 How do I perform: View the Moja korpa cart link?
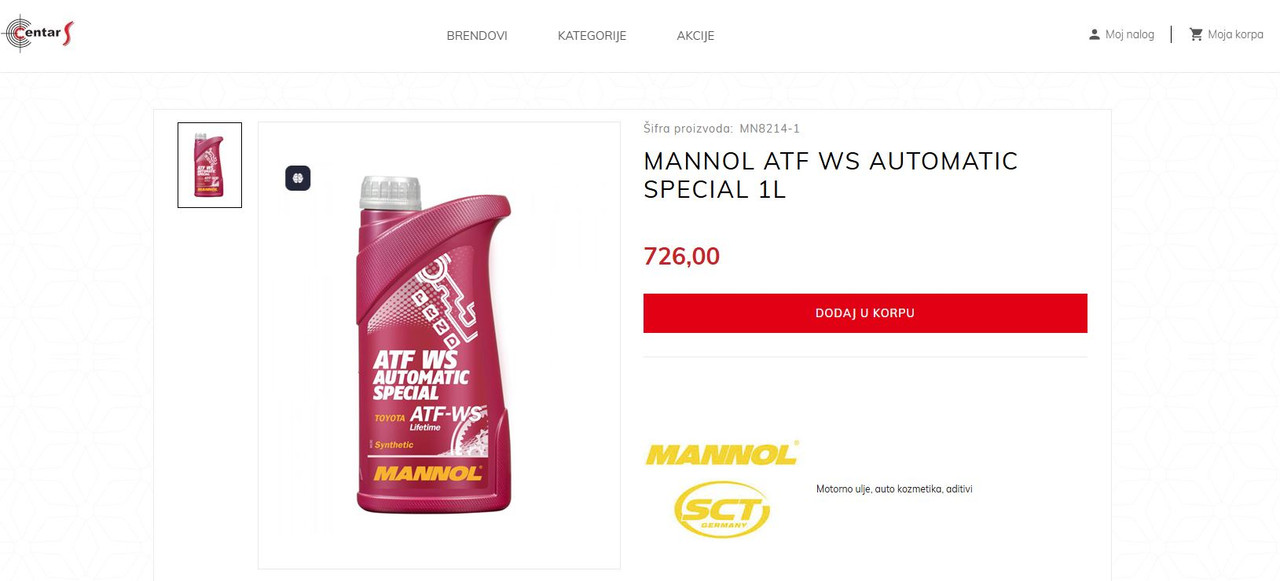click(x=1236, y=34)
